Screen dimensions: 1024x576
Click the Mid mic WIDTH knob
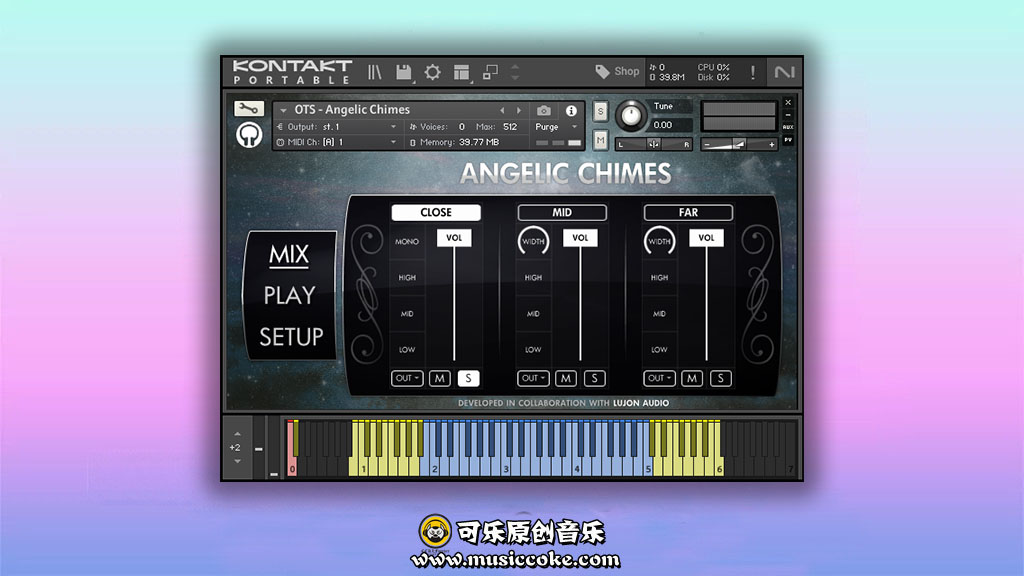pos(534,241)
